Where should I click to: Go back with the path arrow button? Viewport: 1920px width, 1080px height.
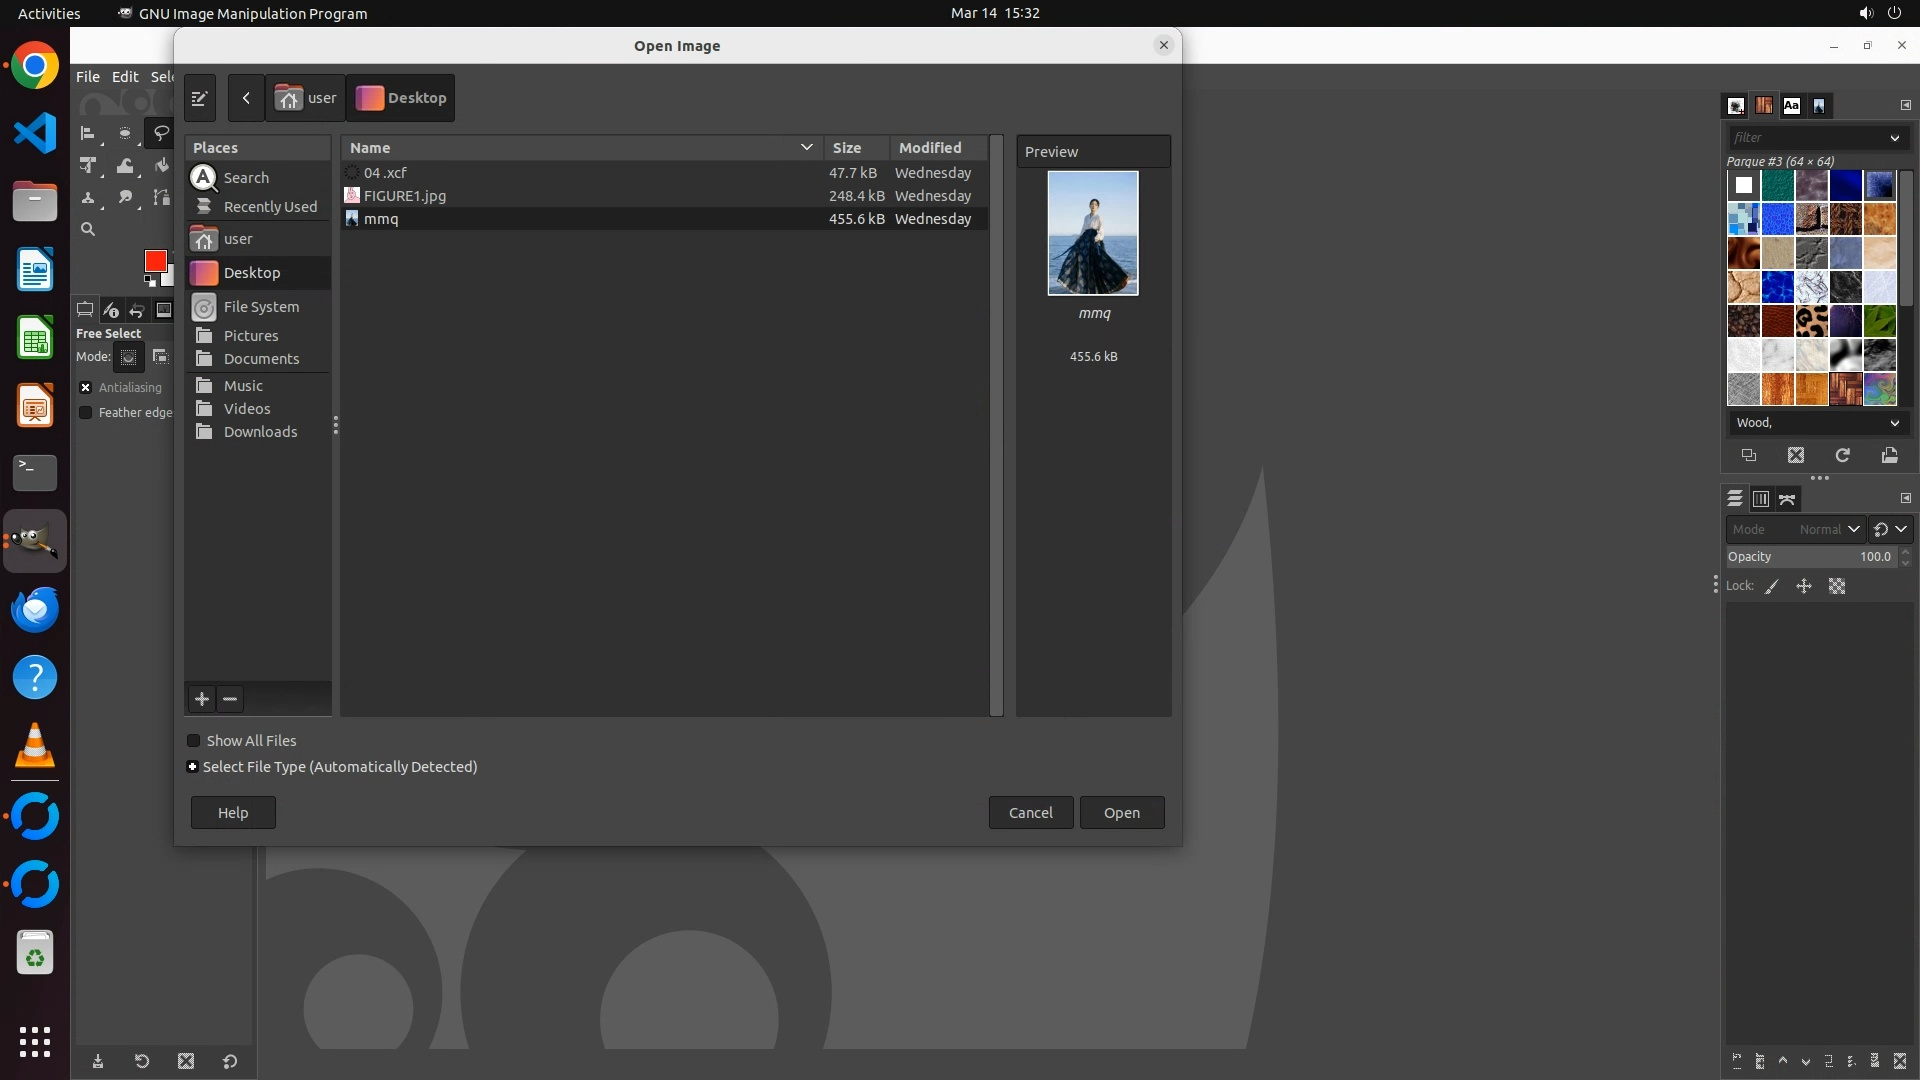click(246, 98)
